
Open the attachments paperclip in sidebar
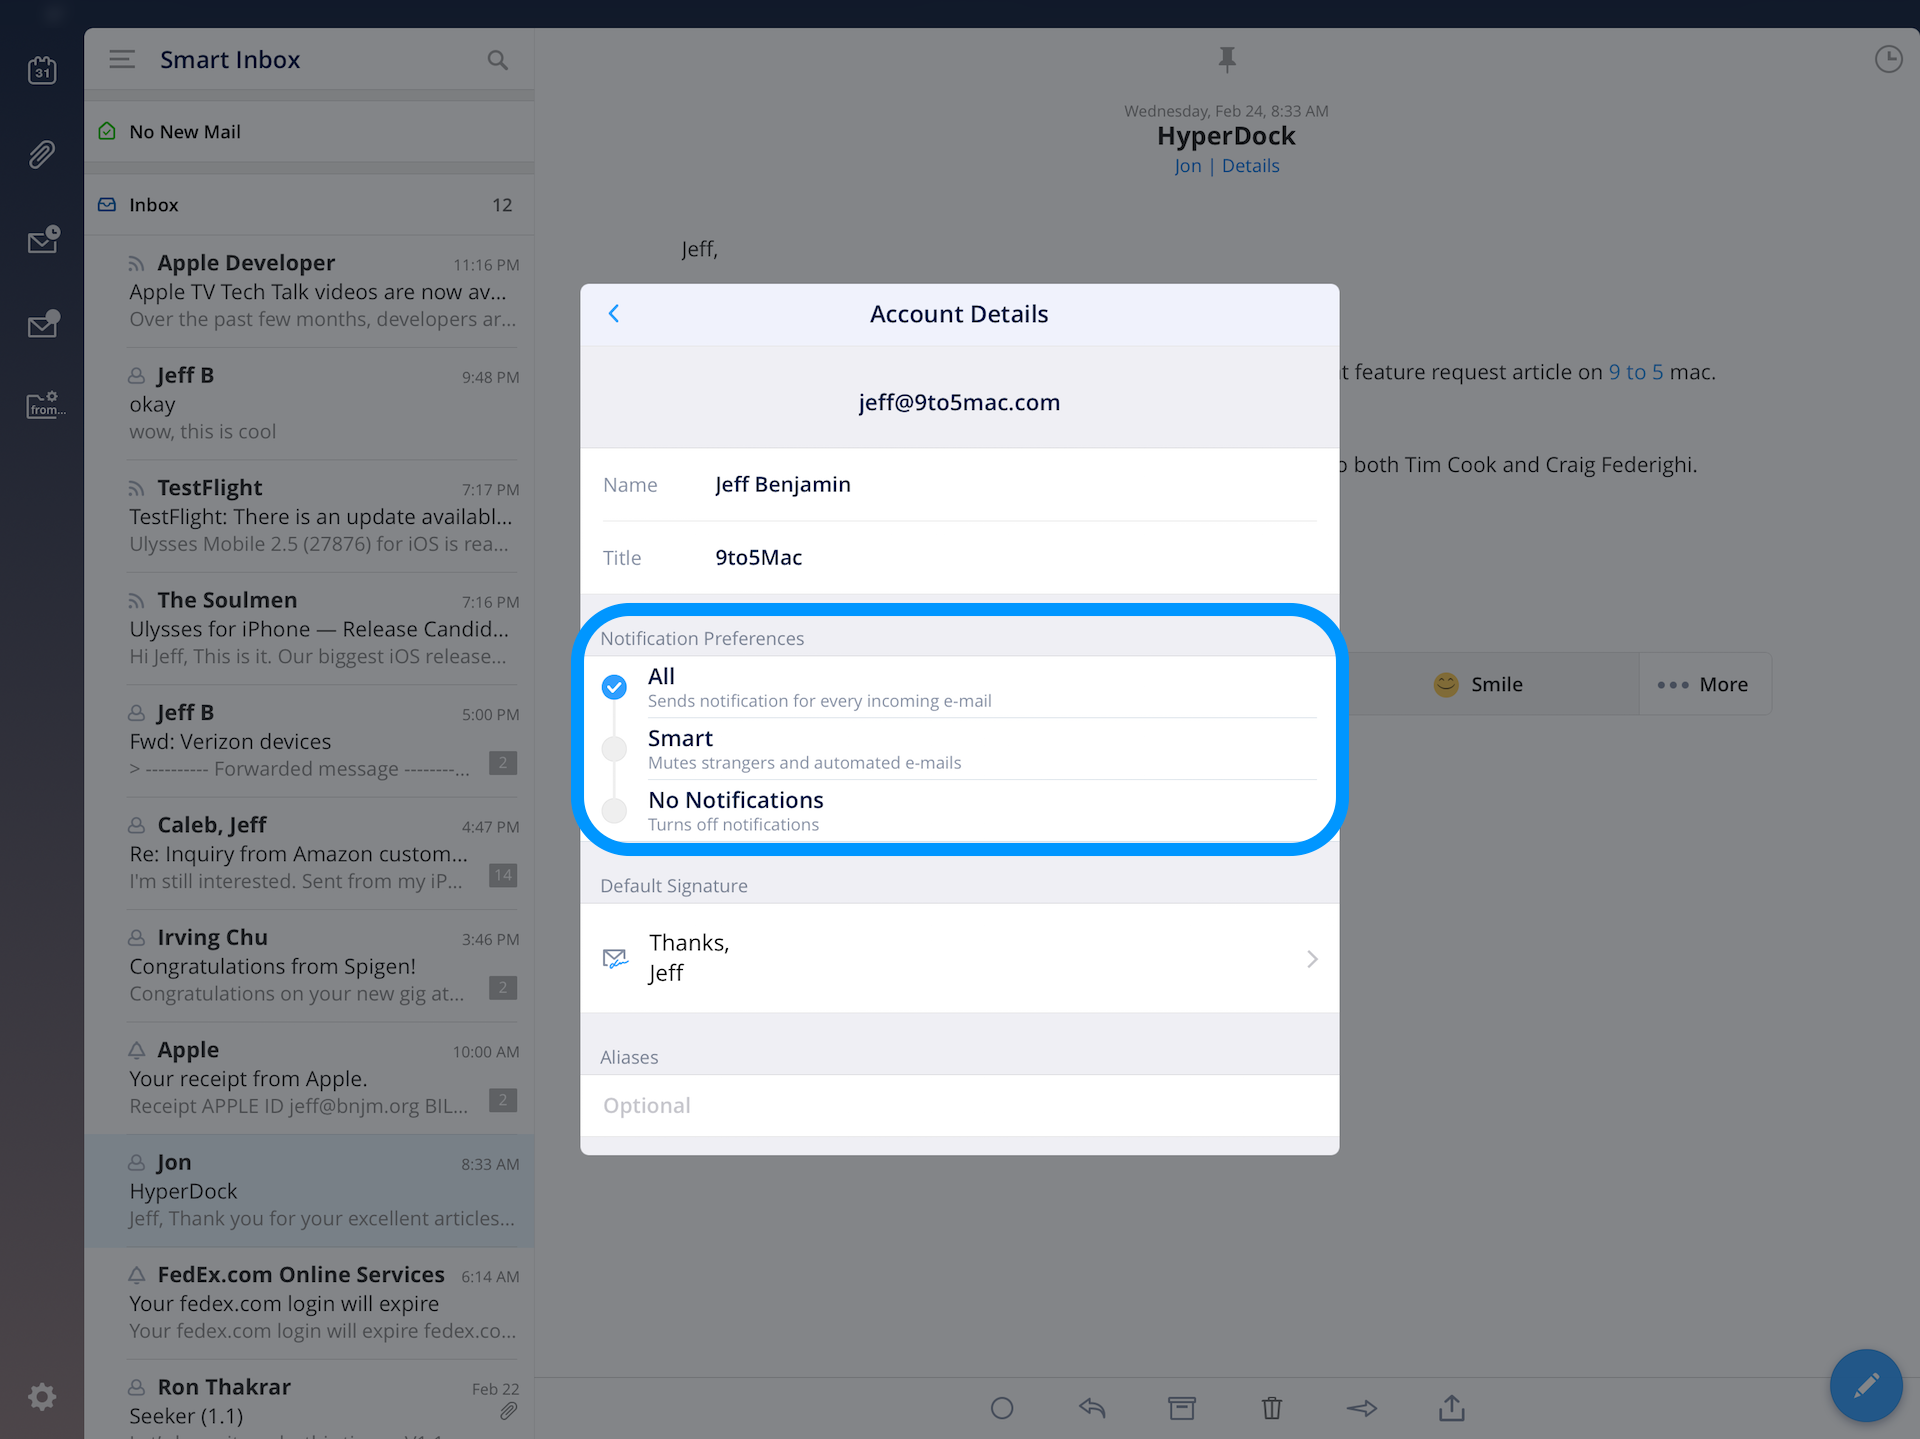(x=42, y=155)
